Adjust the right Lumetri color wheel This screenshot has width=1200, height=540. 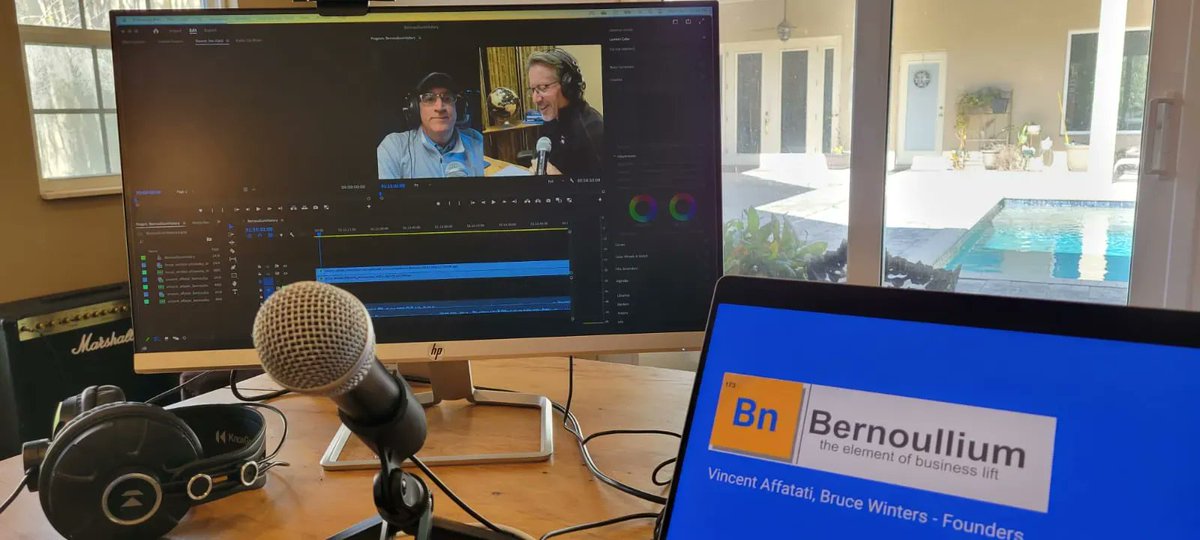point(683,207)
